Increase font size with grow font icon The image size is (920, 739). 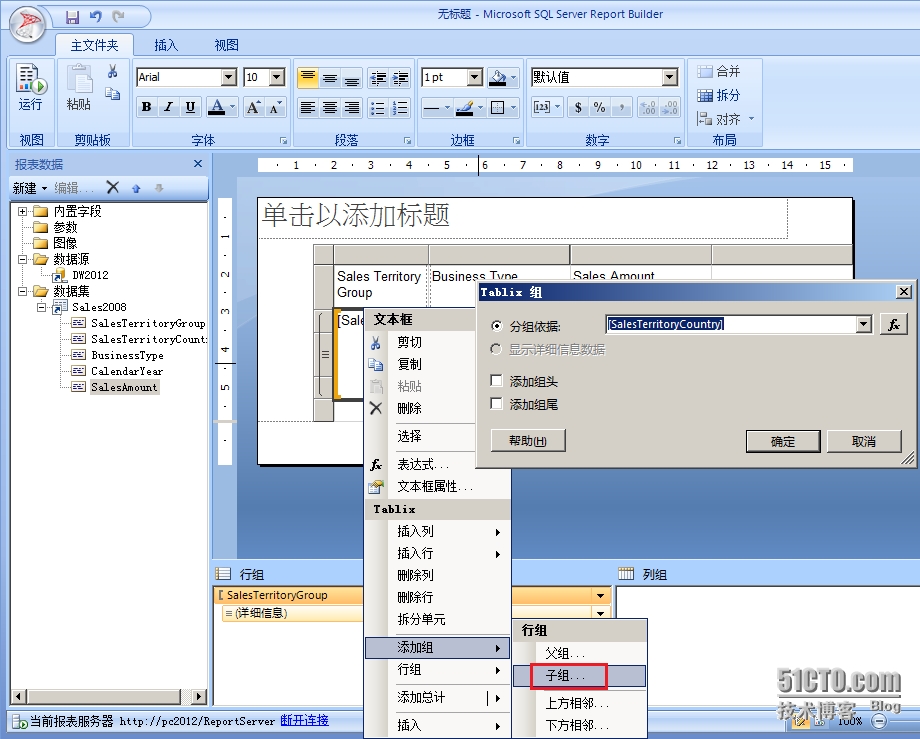[x=253, y=107]
